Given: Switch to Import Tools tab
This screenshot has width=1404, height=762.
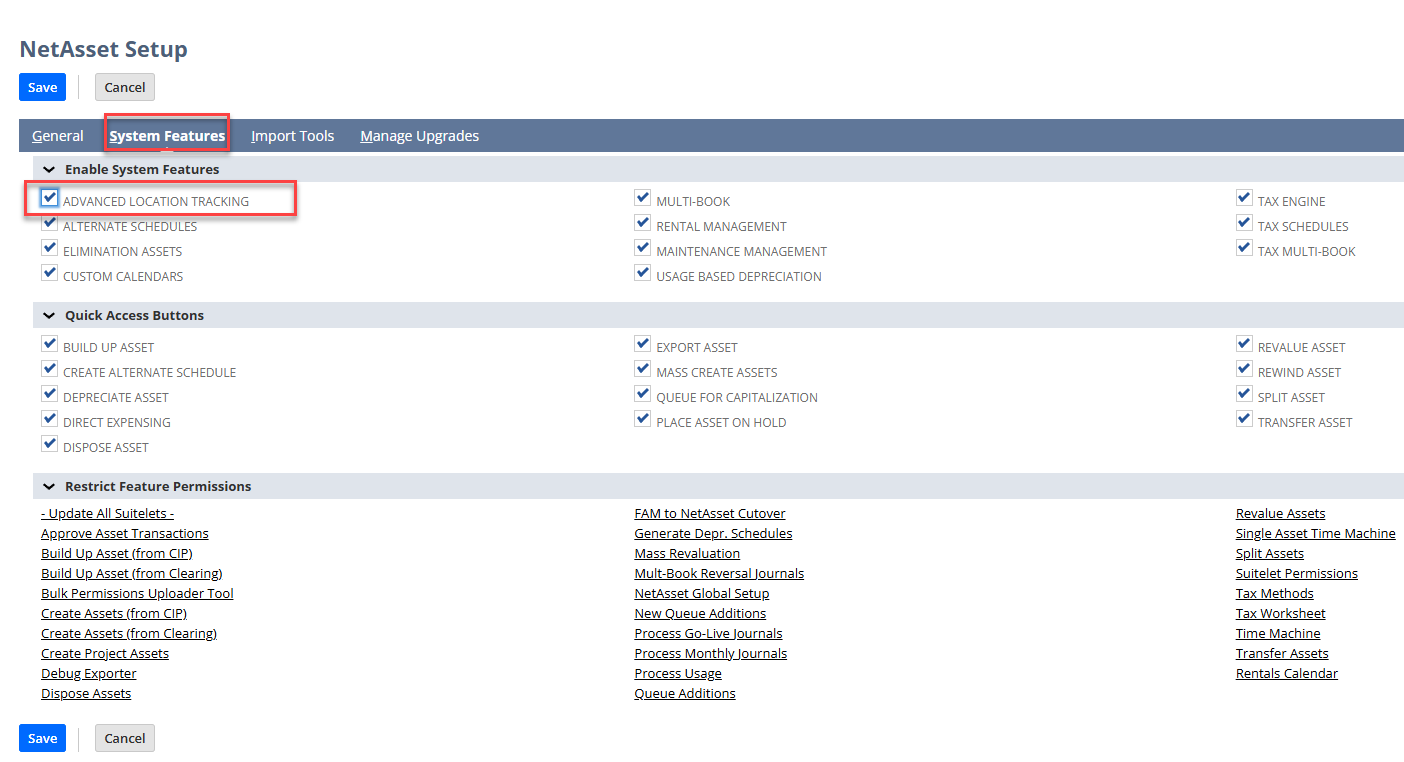Looking at the screenshot, I should tap(292, 136).
